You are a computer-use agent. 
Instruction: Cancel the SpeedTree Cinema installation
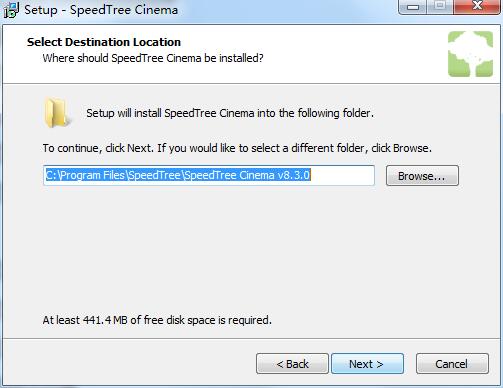click(x=452, y=364)
